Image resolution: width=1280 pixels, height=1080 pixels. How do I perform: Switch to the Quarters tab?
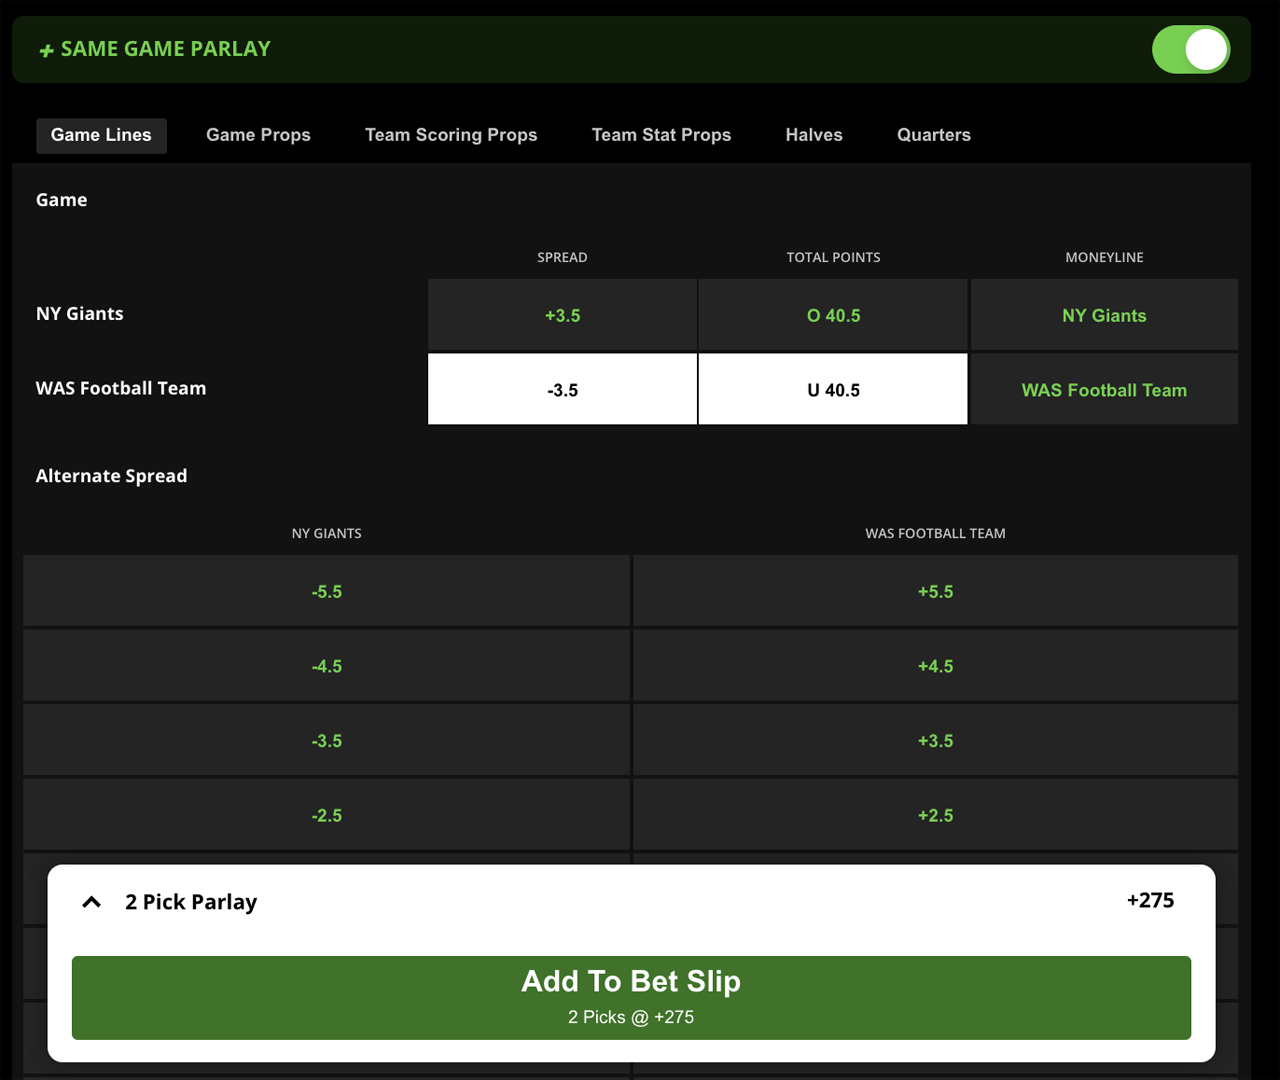click(934, 135)
